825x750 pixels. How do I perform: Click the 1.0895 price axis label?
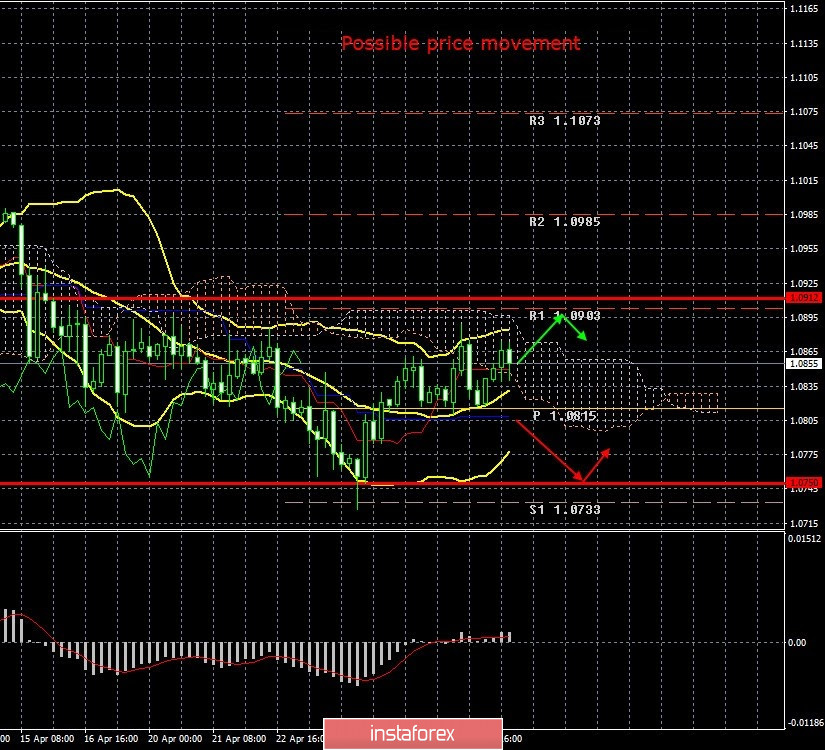pos(804,318)
